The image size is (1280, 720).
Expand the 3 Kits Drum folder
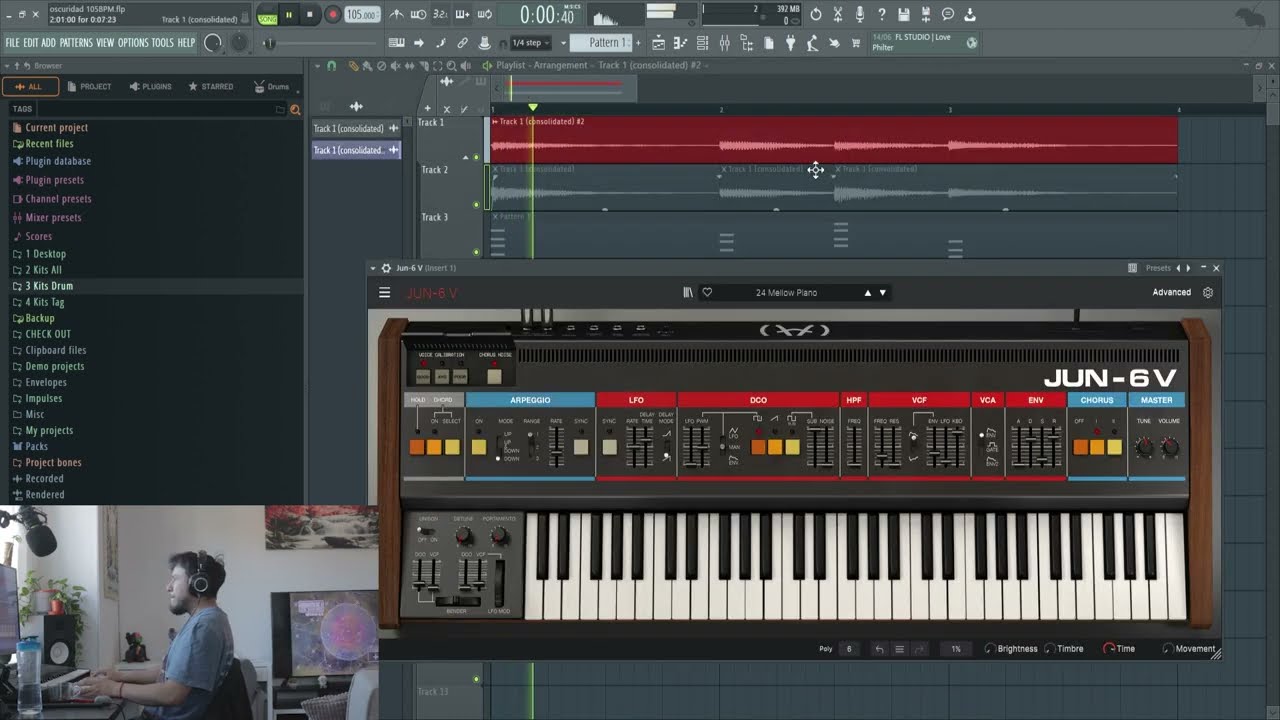(x=42, y=286)
